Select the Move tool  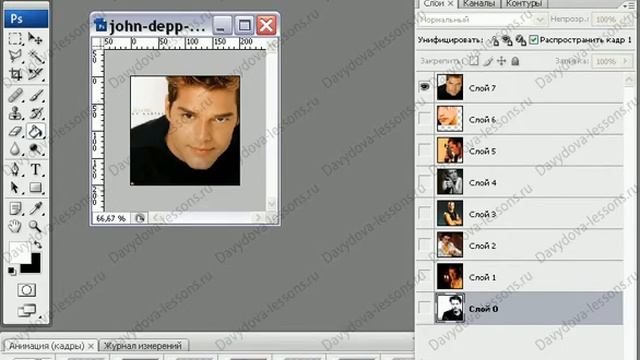tap(36, 39)
